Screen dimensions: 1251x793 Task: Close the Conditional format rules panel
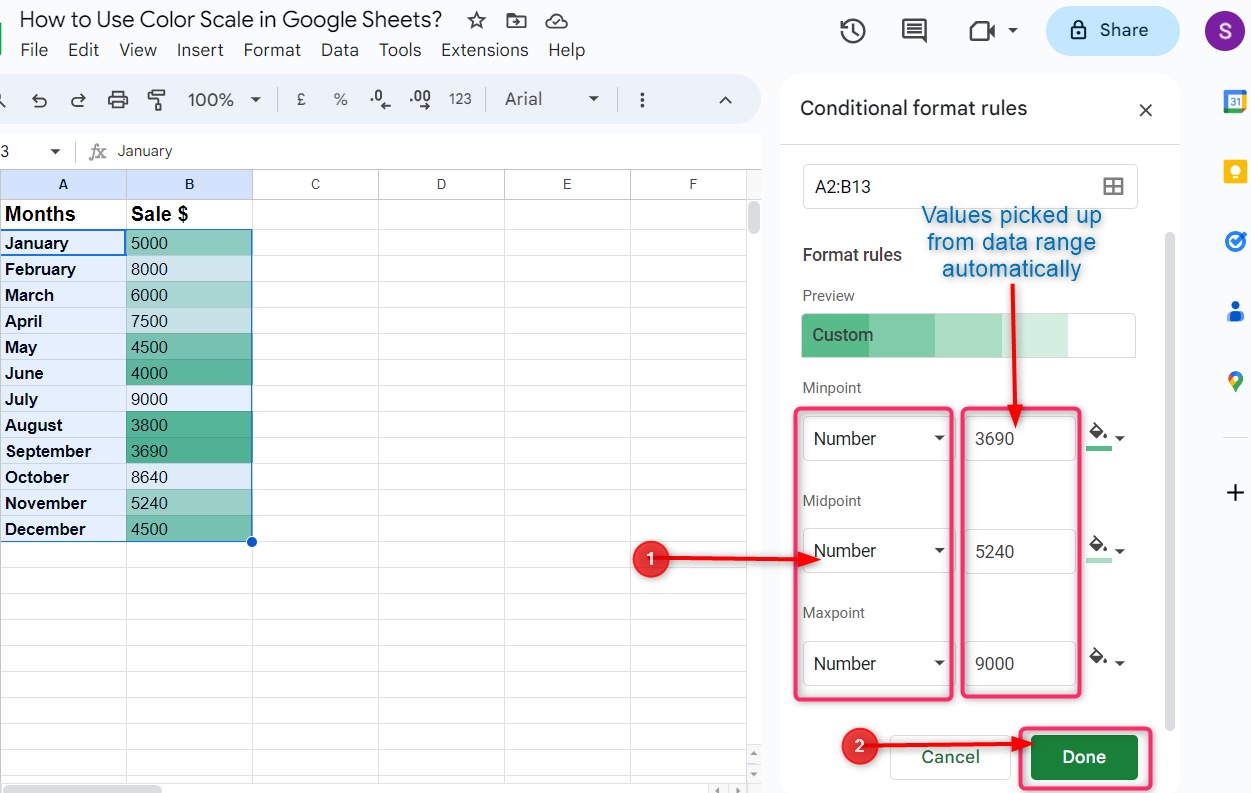[1146, 110]
